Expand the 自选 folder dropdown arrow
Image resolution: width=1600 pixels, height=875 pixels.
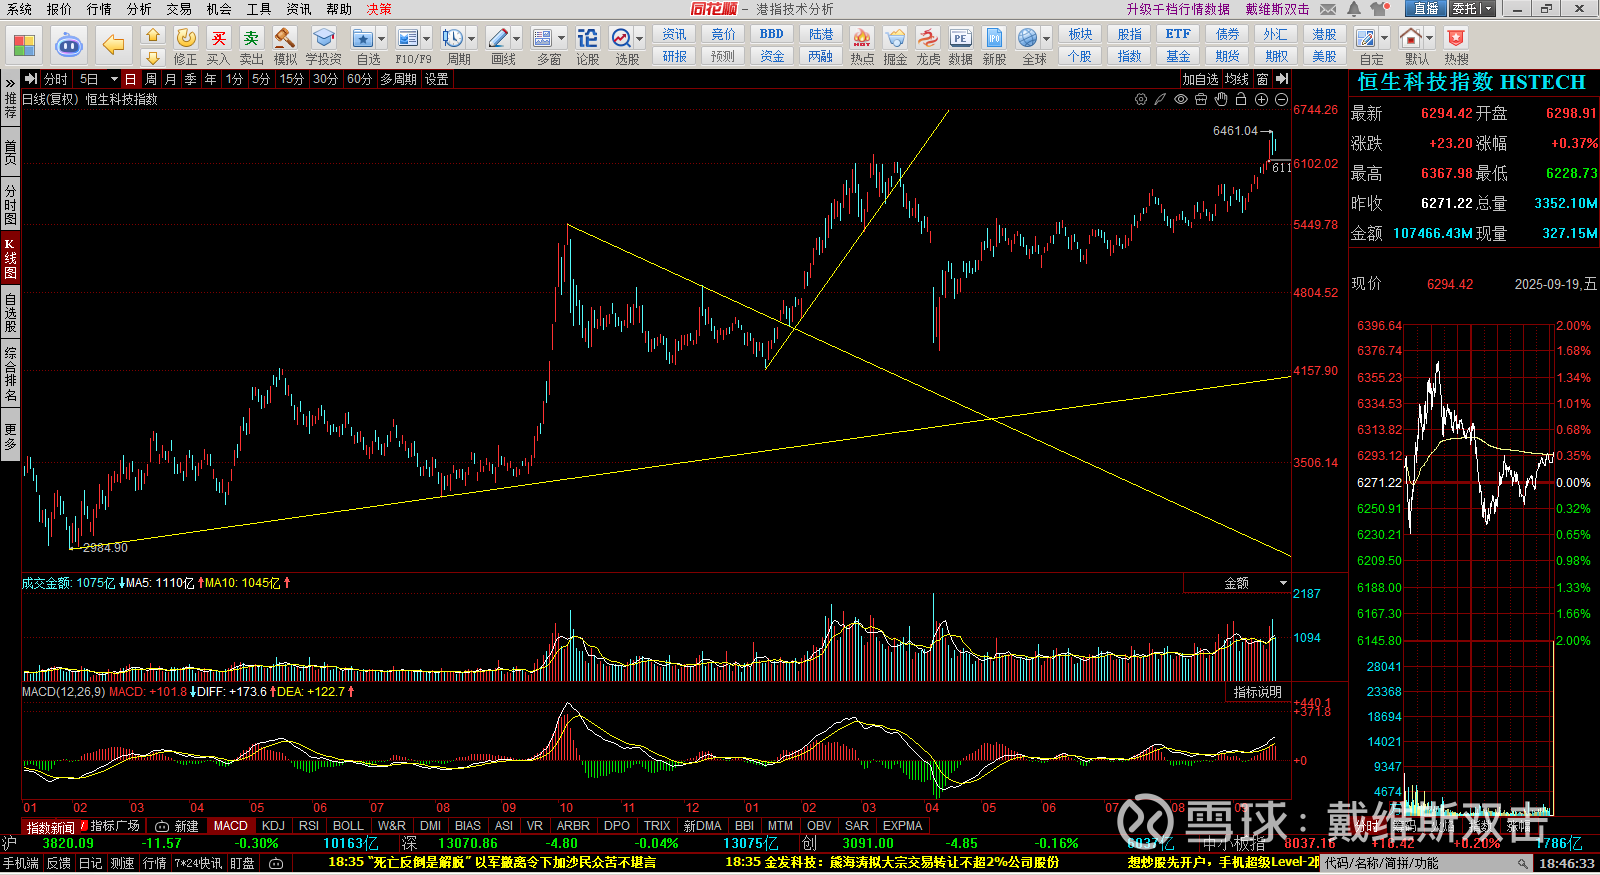point(381,39)
